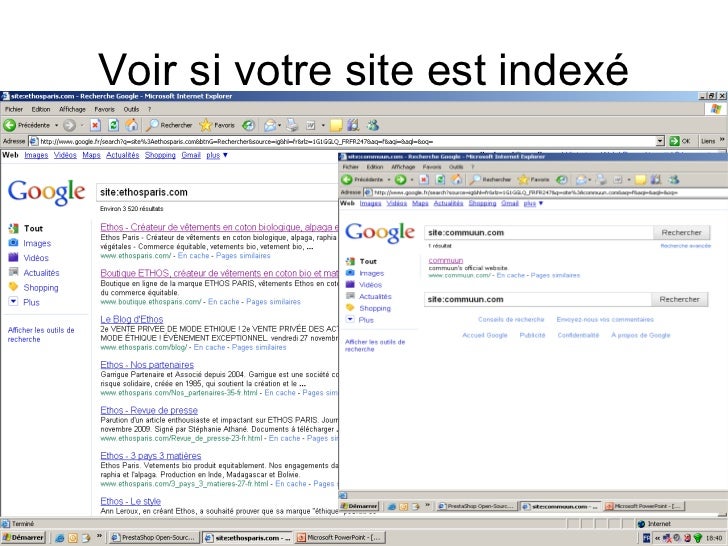Screen dimensions: 728x546
Task: Click Liens toolbar label in ethosparis window
Action: tap(708, 141)
